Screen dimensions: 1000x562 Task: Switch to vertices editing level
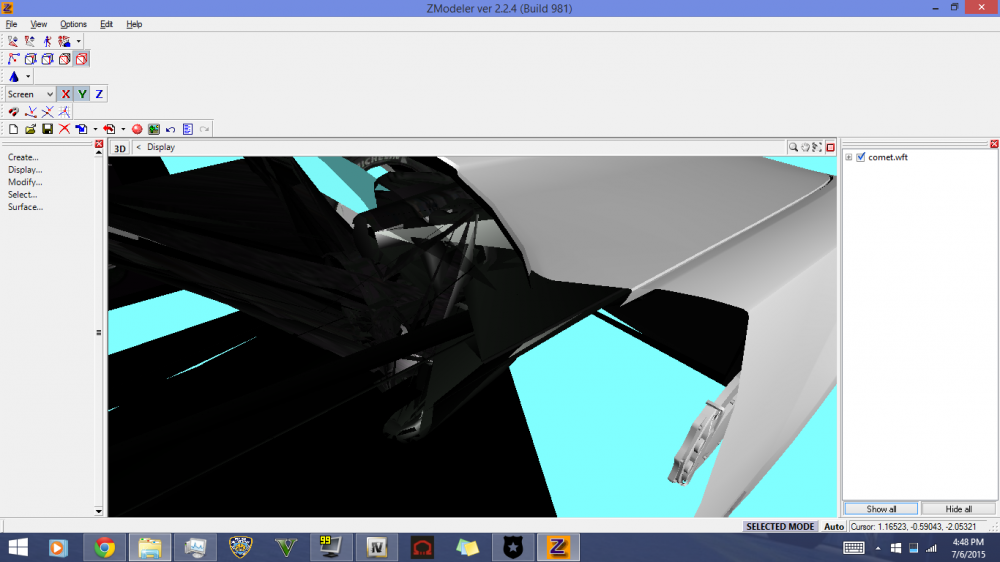[13, 59]
